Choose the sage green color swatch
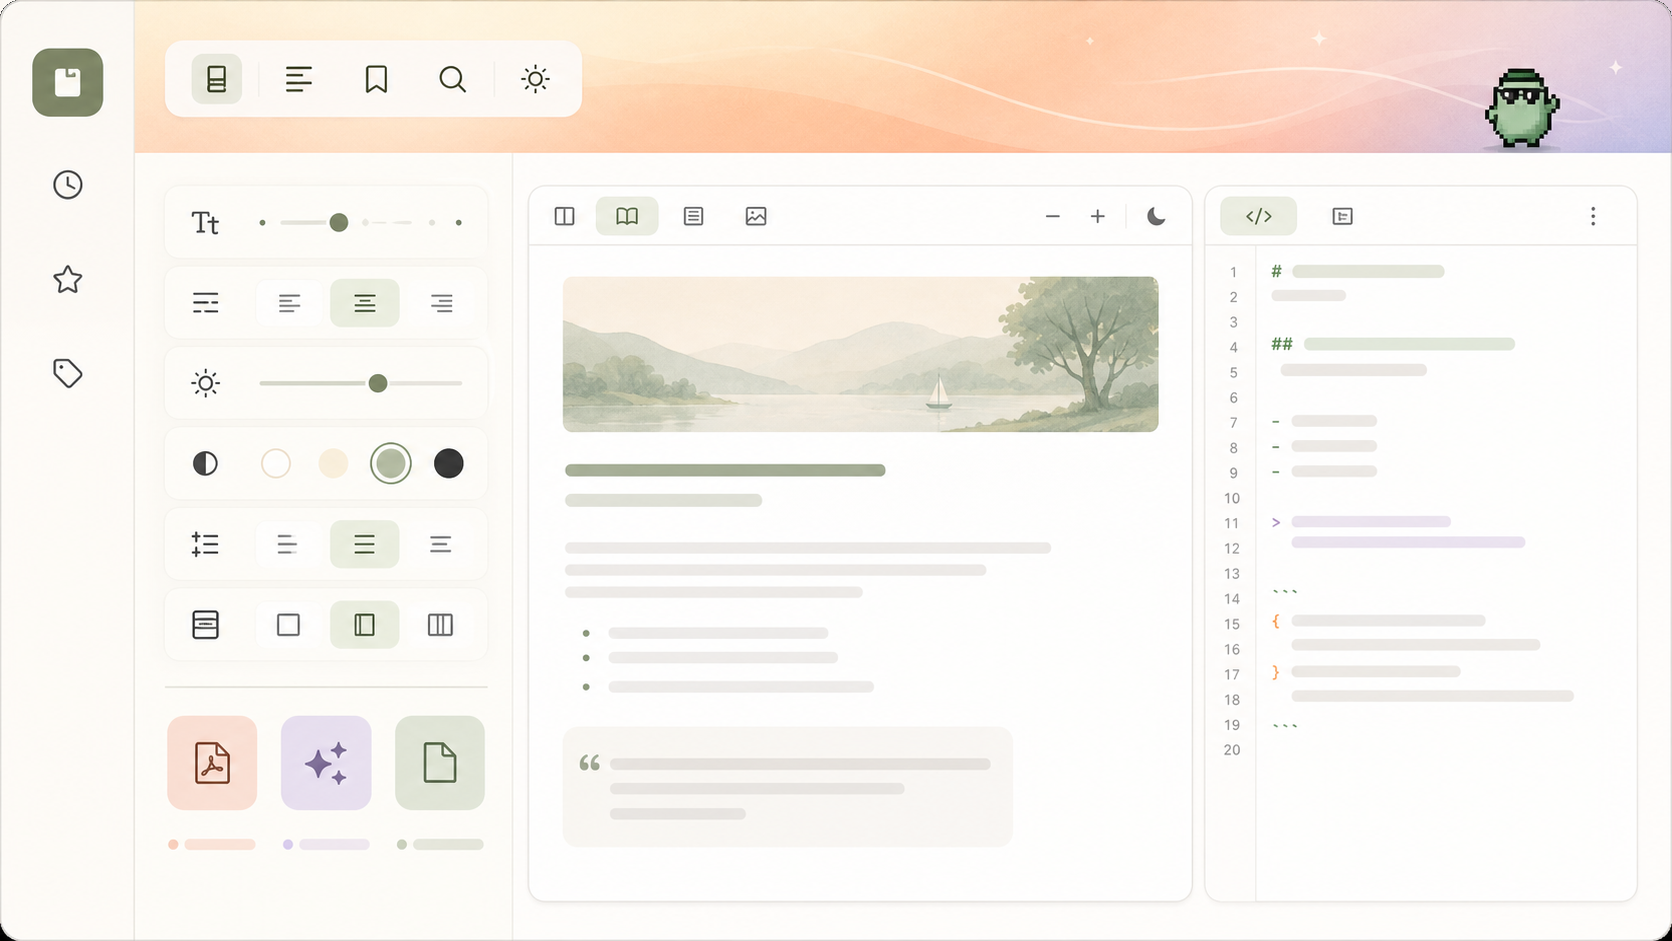 pyautogui.click(x=391, y=463)
